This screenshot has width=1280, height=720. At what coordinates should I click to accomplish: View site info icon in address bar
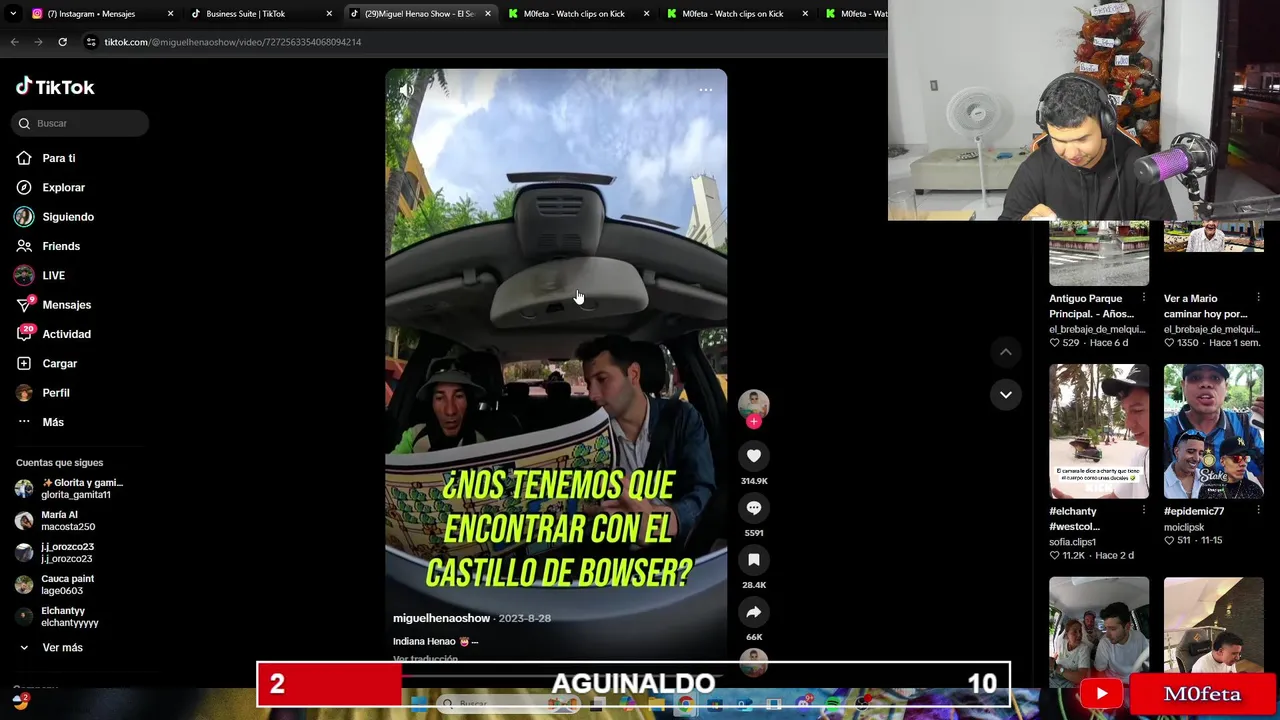point(91,42)
